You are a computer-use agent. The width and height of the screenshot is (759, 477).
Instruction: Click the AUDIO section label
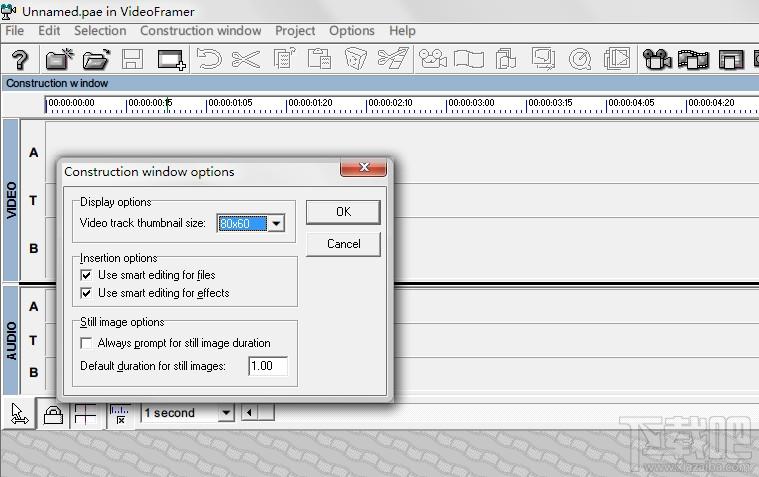(11, 340)
